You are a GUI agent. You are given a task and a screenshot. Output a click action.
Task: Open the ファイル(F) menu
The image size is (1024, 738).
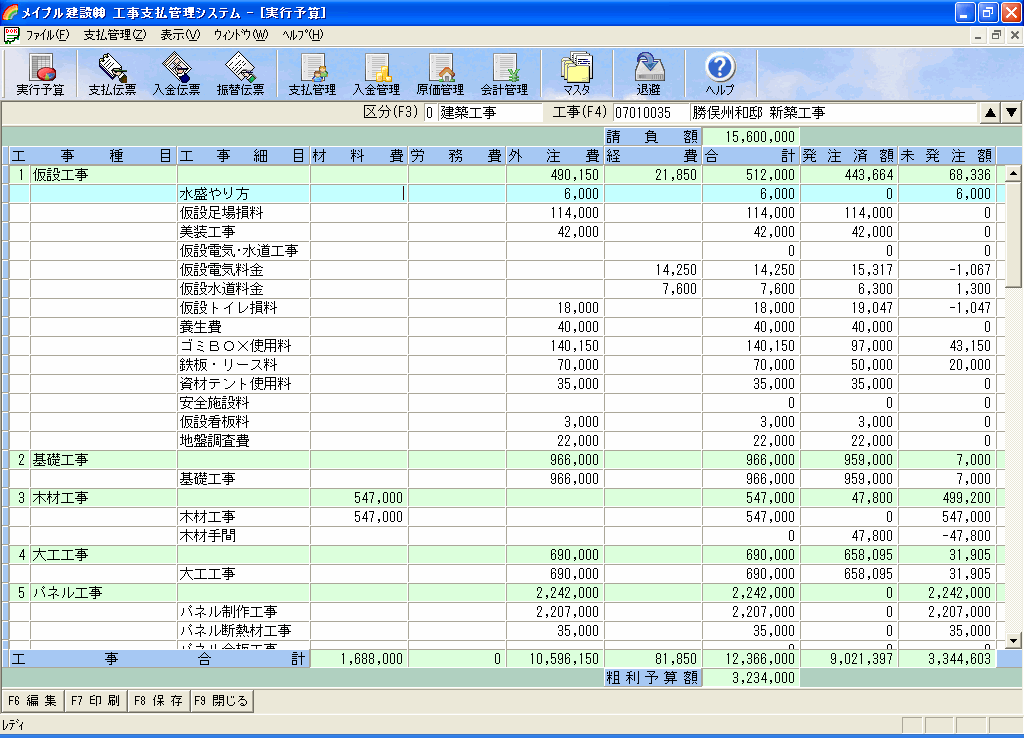pyautogui.click(x=47, y=35)
